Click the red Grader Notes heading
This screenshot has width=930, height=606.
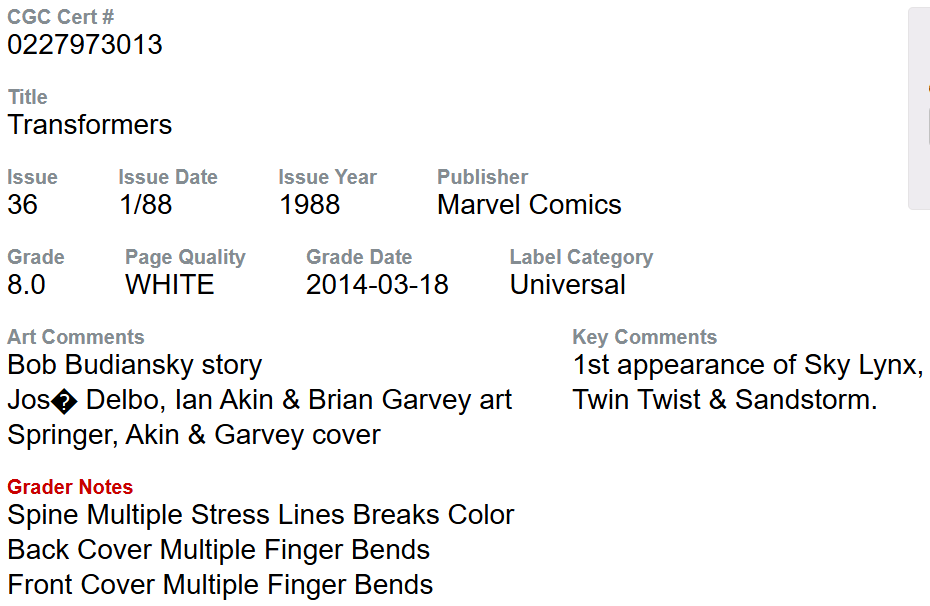coord(70,487)
